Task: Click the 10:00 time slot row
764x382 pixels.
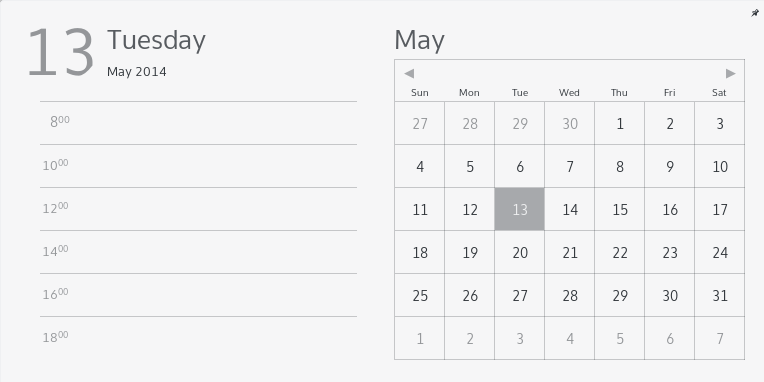Action: pyautogui.click(x=198, y=166)
